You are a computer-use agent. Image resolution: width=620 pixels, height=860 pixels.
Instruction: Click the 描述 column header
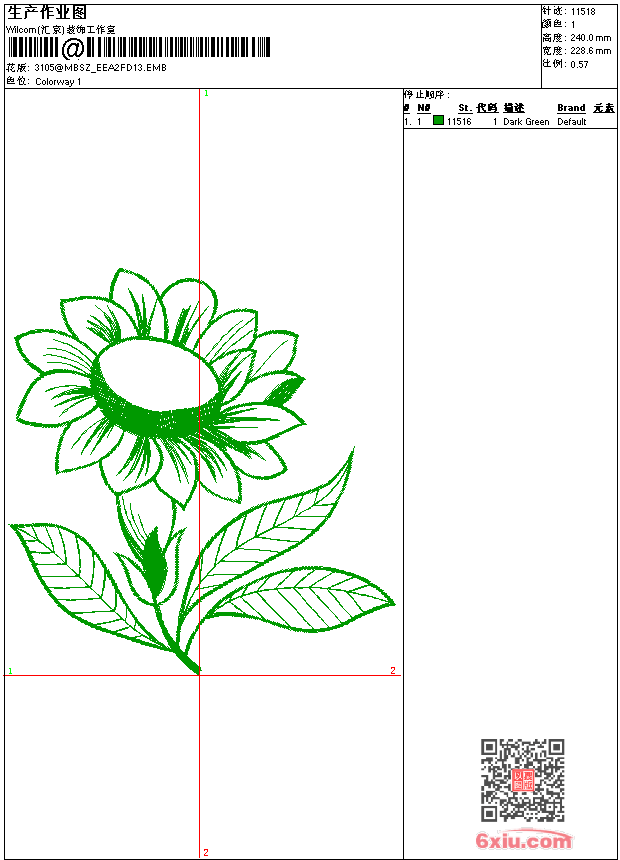click(514, 108)
